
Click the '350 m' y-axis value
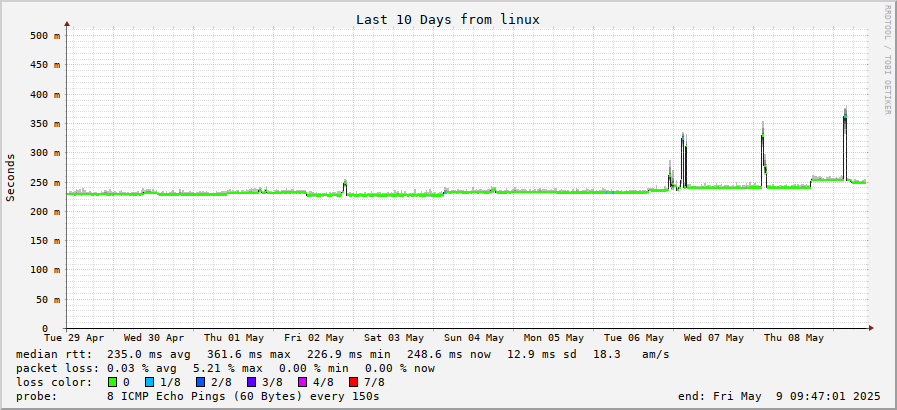coord(45,124)
